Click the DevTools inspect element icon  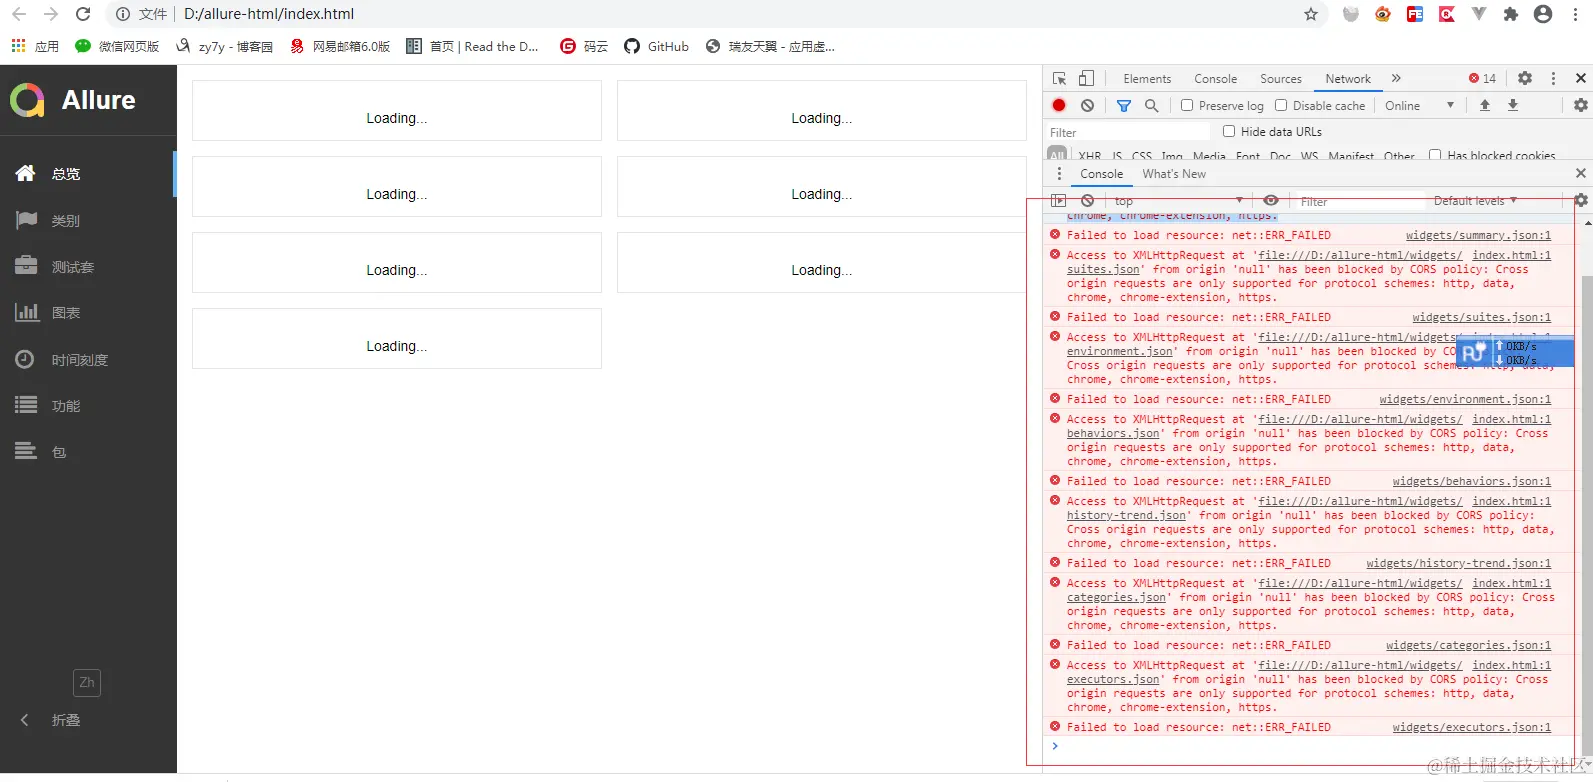pos(1060,78)
